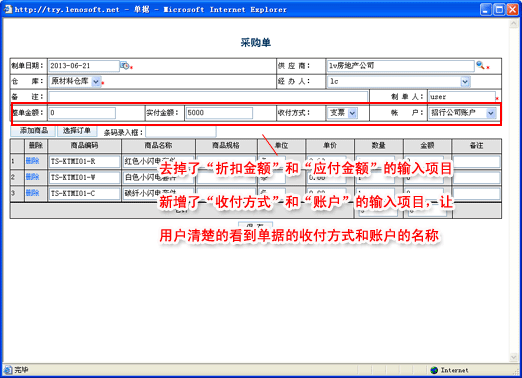Delete row 2 item TS-KTMI01-W

[x=32, y=177]
